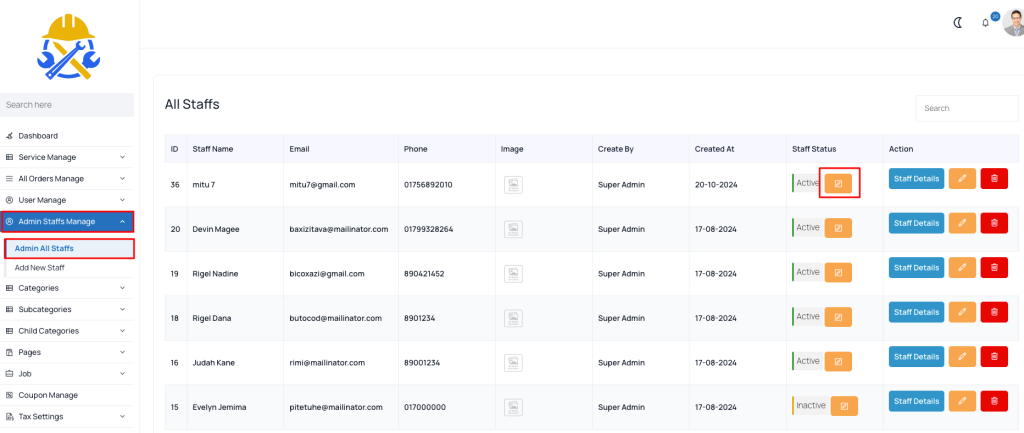Expand Service Manage chevron
This screenshot has width=1024, height=433.
tap(123, 157)
